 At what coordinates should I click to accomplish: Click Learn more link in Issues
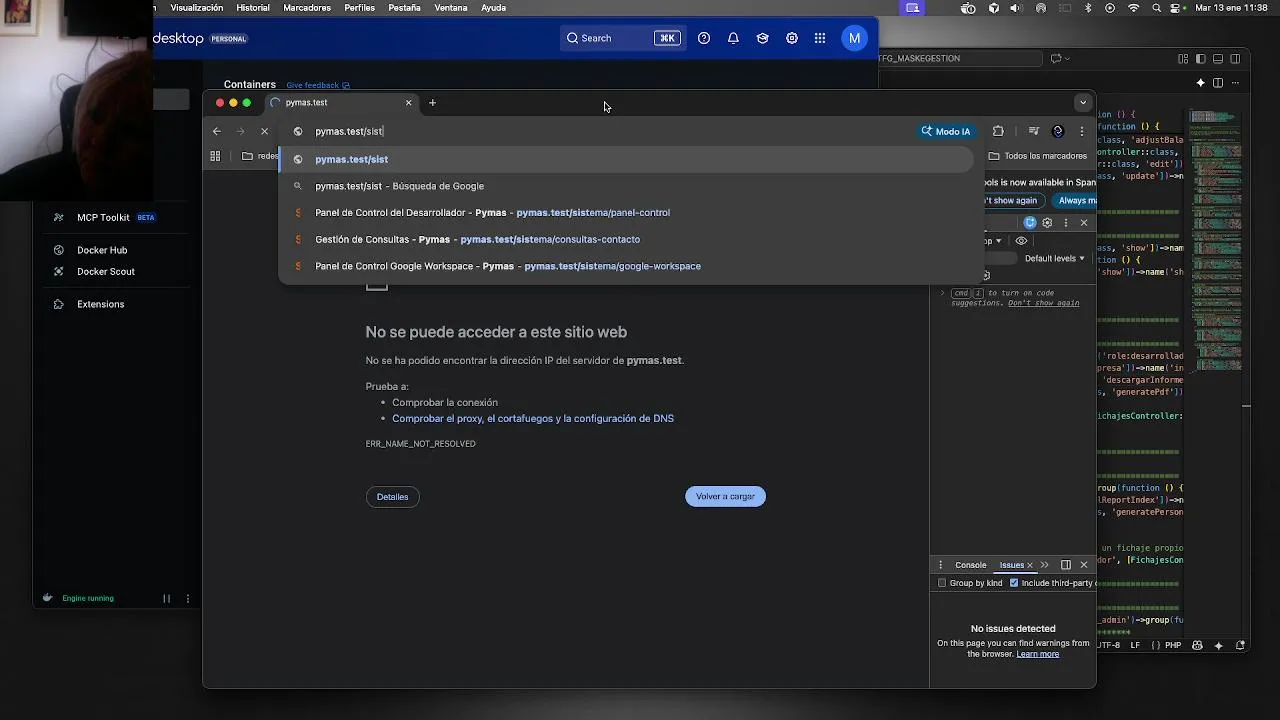[1037, 654]
